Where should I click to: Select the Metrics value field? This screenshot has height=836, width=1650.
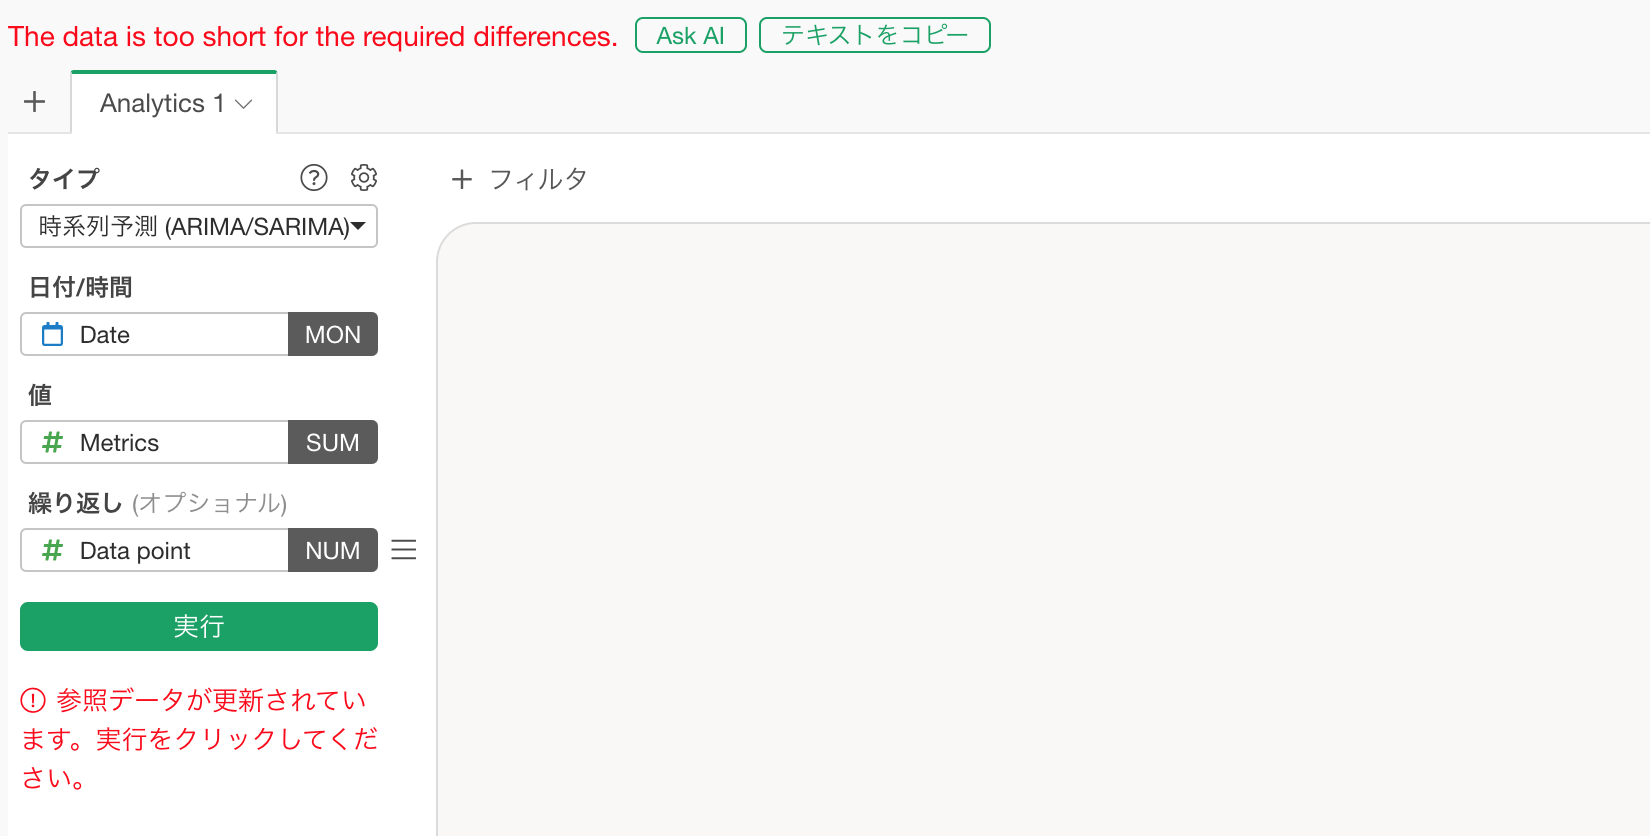coord(155,442)
